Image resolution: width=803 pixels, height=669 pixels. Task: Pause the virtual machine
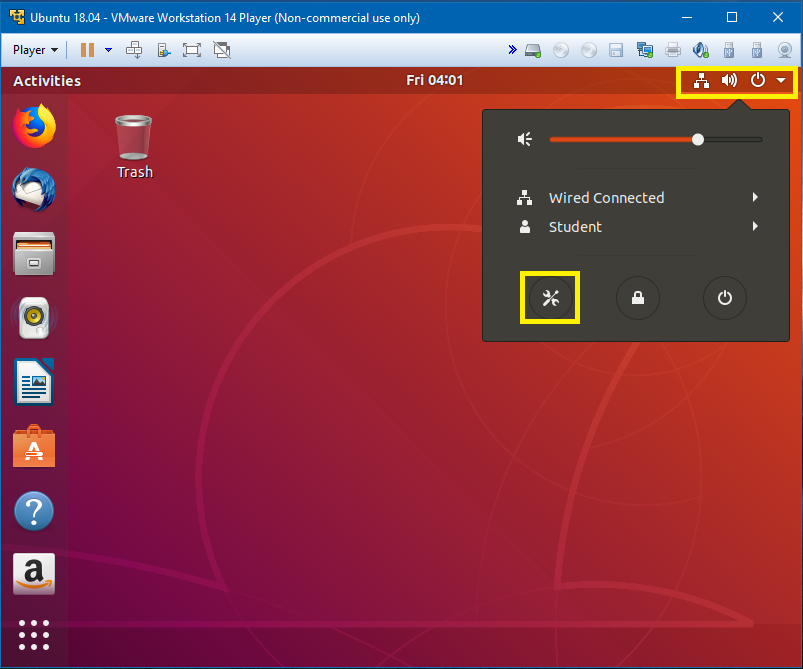point(88,50)
